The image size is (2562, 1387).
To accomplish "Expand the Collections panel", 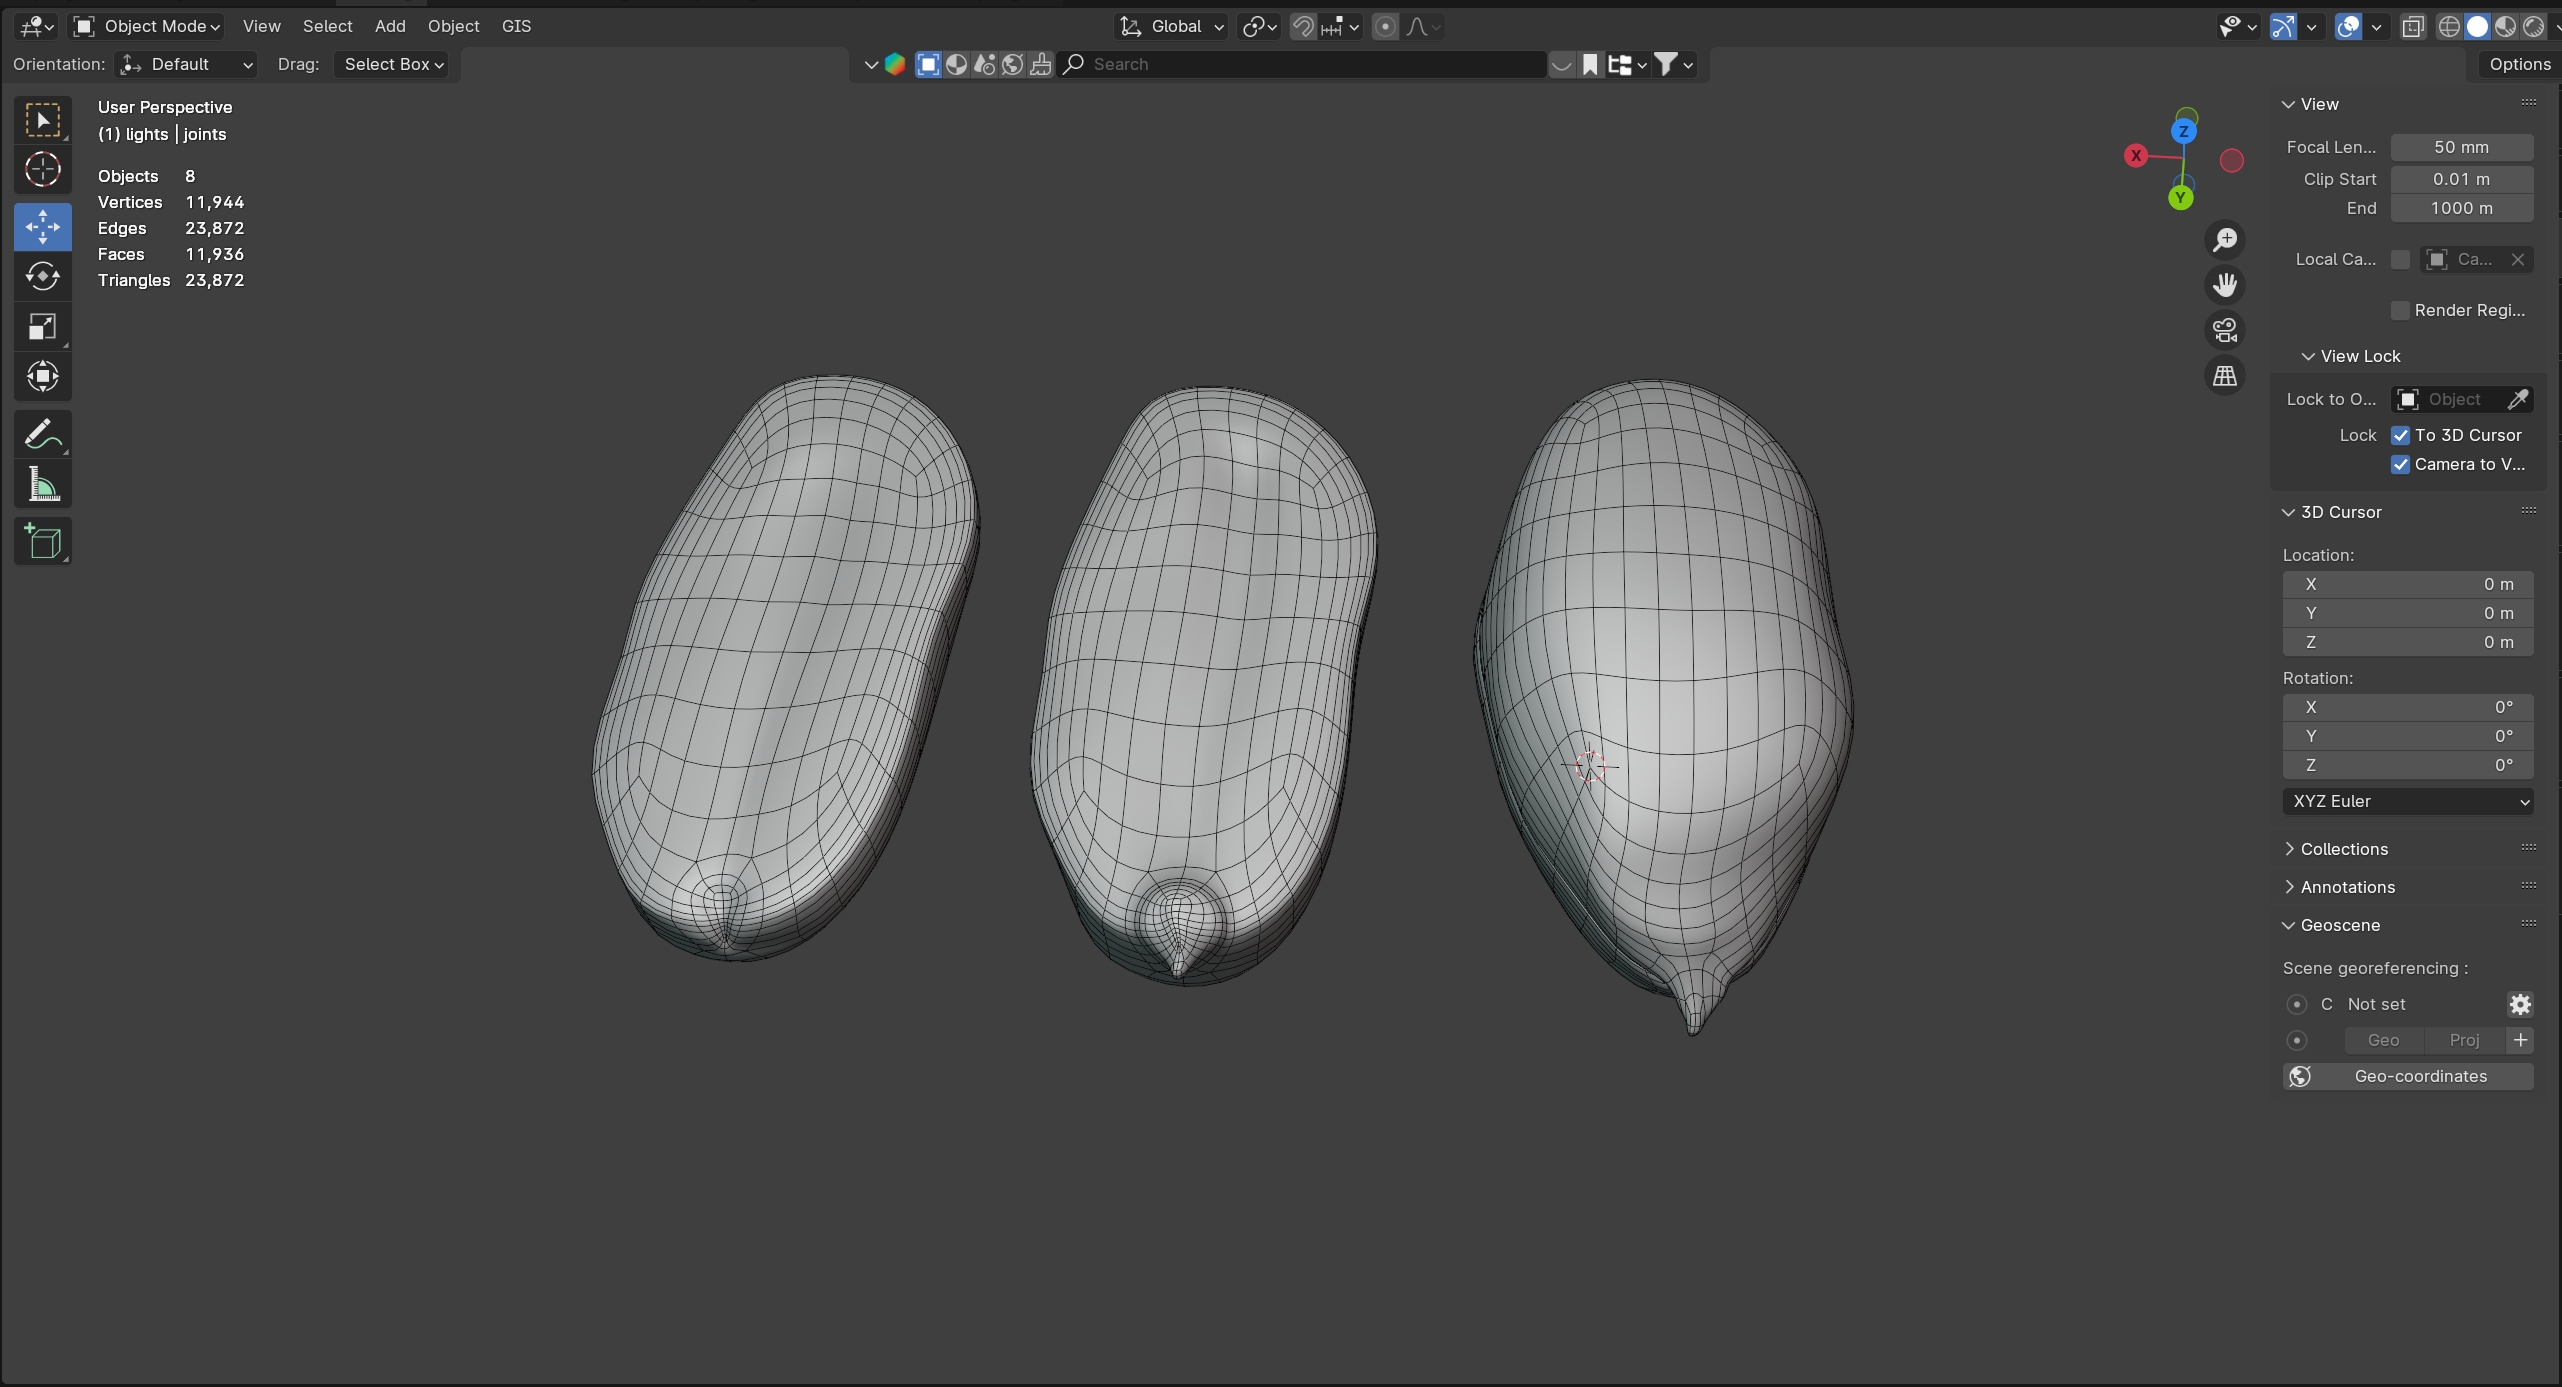I will [x=2343, y=849].
